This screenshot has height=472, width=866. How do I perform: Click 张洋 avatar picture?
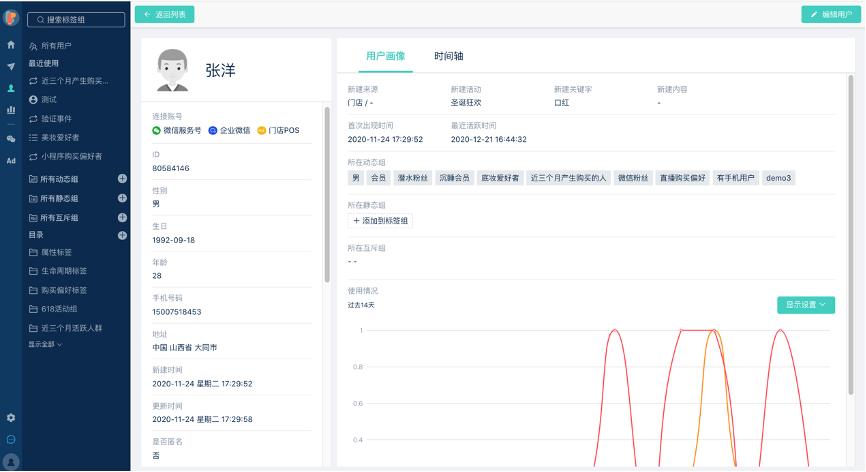pyautogui.click(x=172, y=70)
